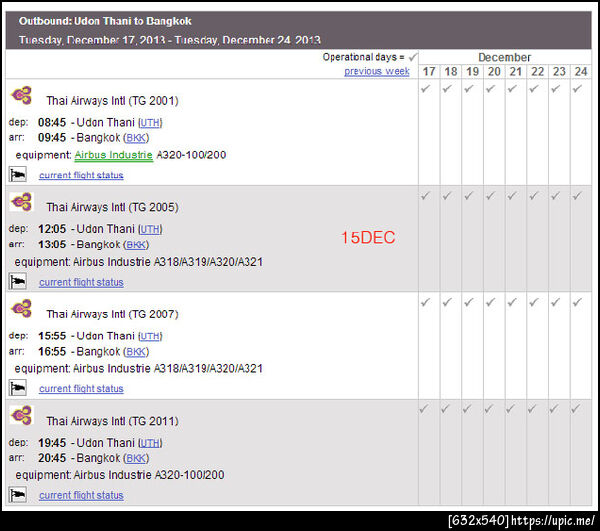Follow the BKK airport link in the 09:45 arrival
The image size is (600, 531).
click(x=136, y=138)
